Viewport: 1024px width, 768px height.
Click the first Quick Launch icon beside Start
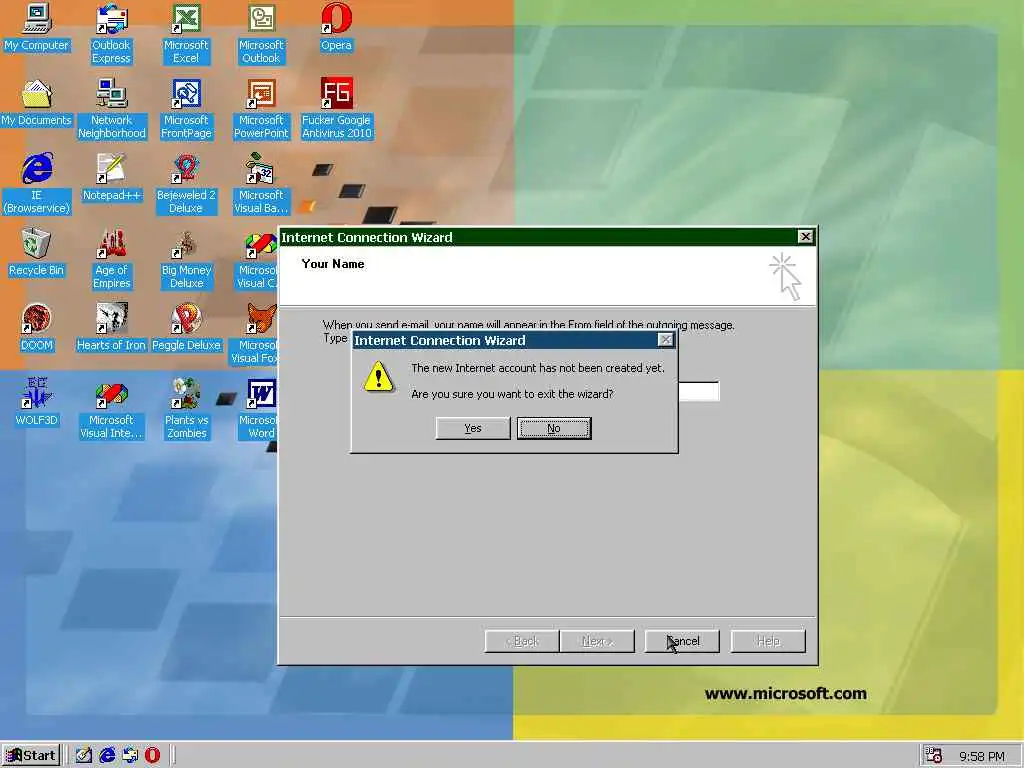pyautogui.click(x=84, y=756)
